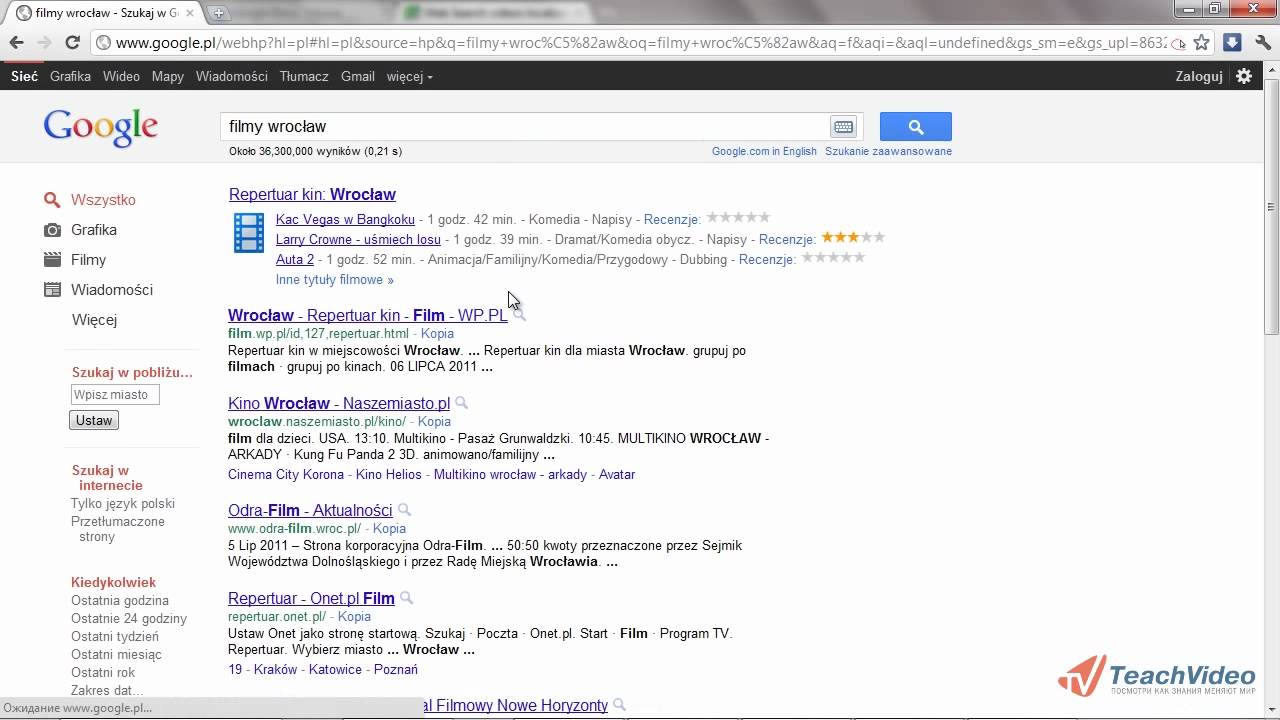
Task: Bookmark this page with the star icon
Action: 1202,43
